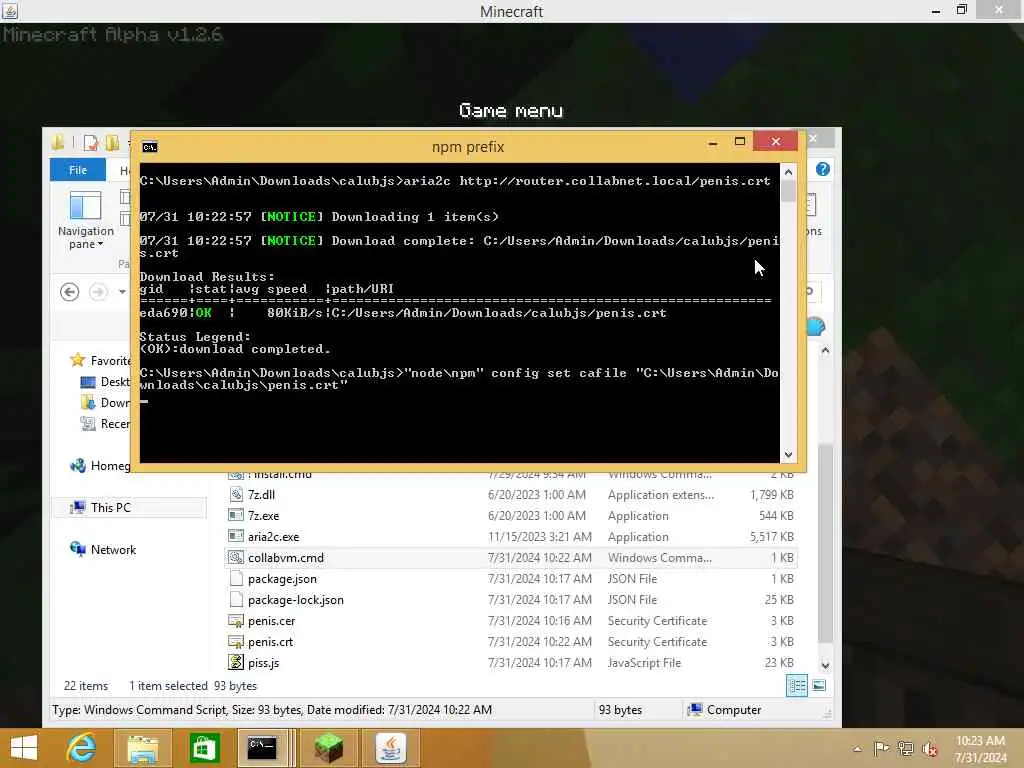Image resolution: width=1024 pixels, height=768 pixels.
Task: Click the folder icon in Explorer's title bar
Action: click(x=58, y=142)
